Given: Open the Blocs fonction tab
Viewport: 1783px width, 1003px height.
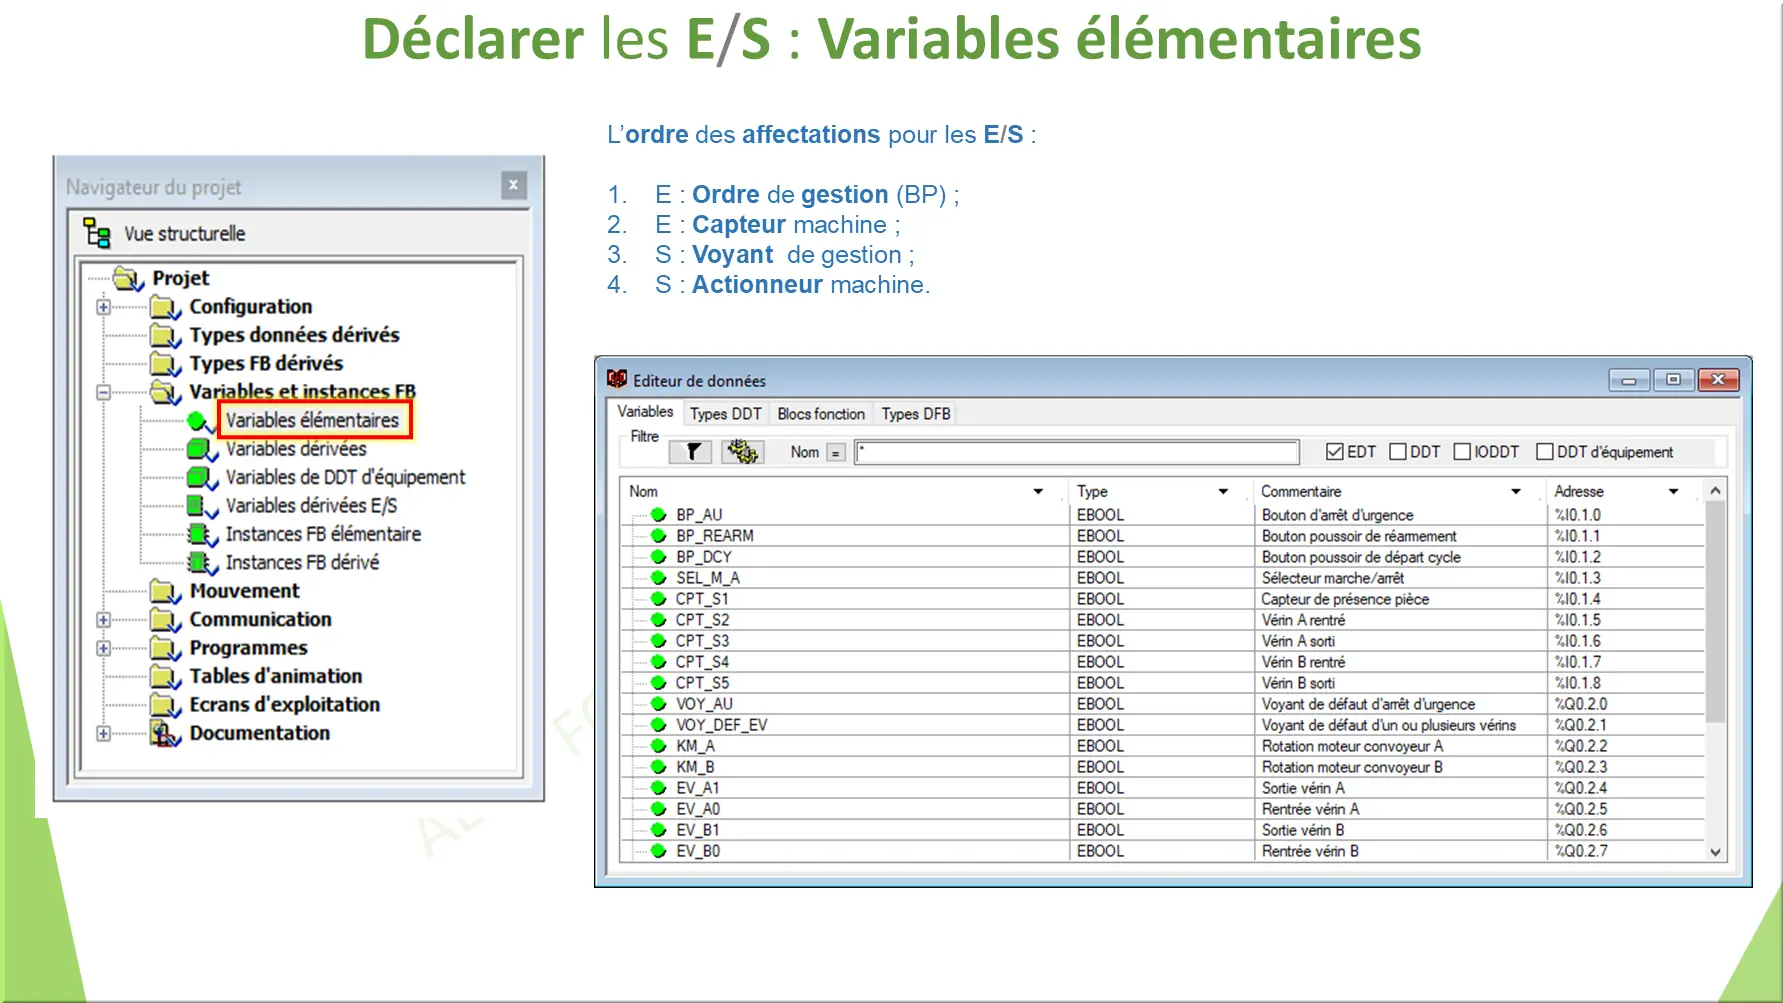Looking at the screenshot, I should (820, 413).
